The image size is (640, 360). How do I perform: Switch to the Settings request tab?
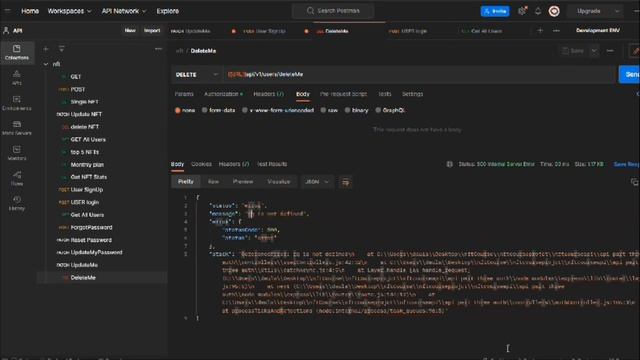click(412, 94)
